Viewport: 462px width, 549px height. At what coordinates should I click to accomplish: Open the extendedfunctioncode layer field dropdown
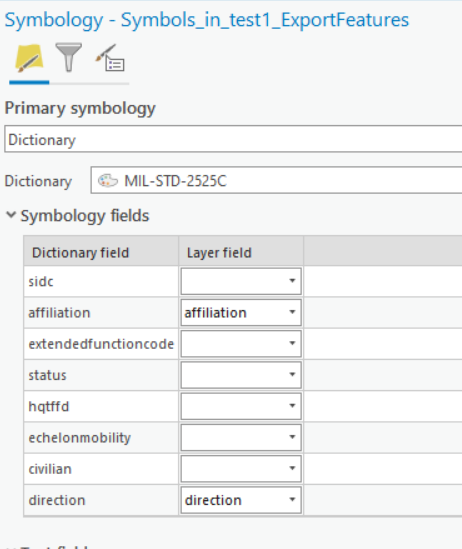click(x=241, y=343)
